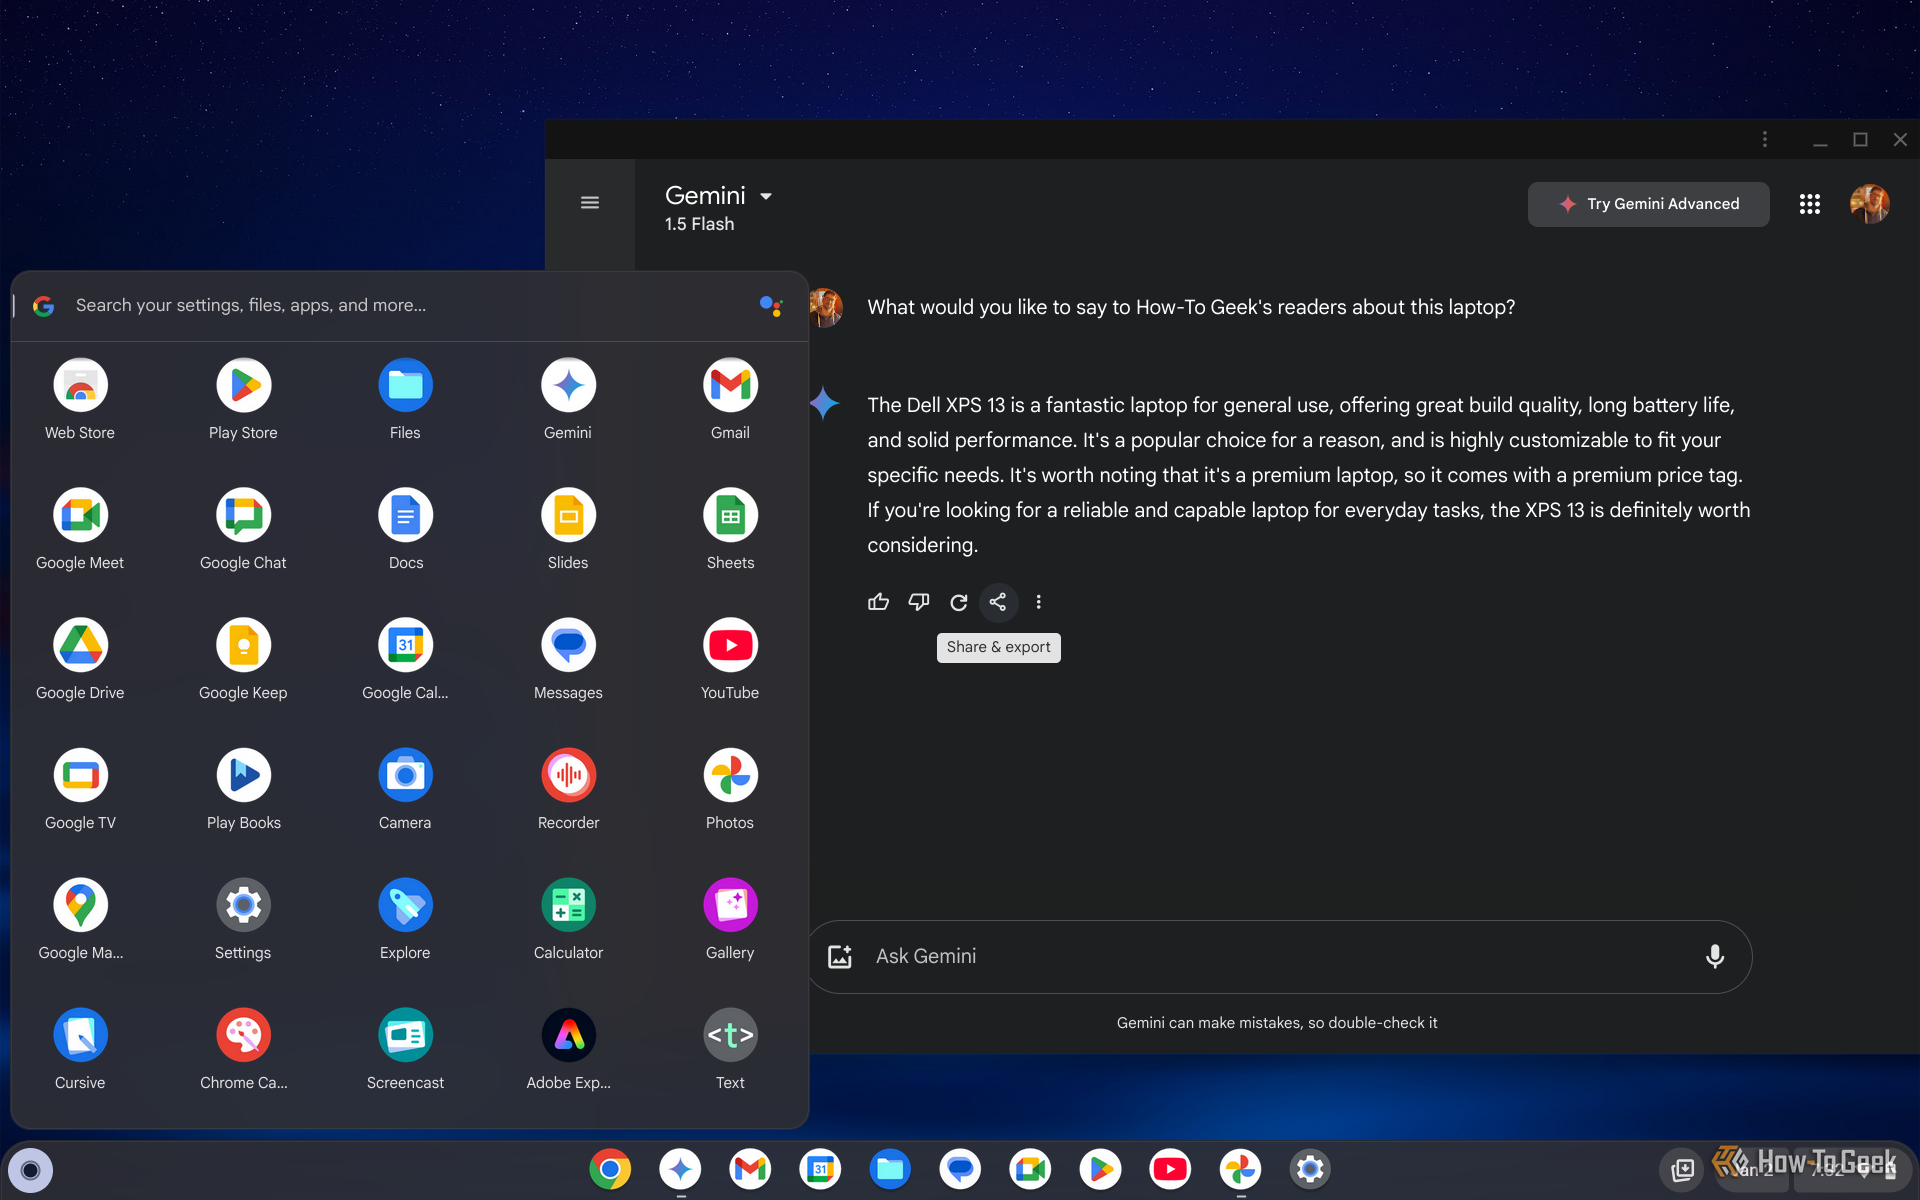Click the Share & export icon

click(x=998, y=602)
